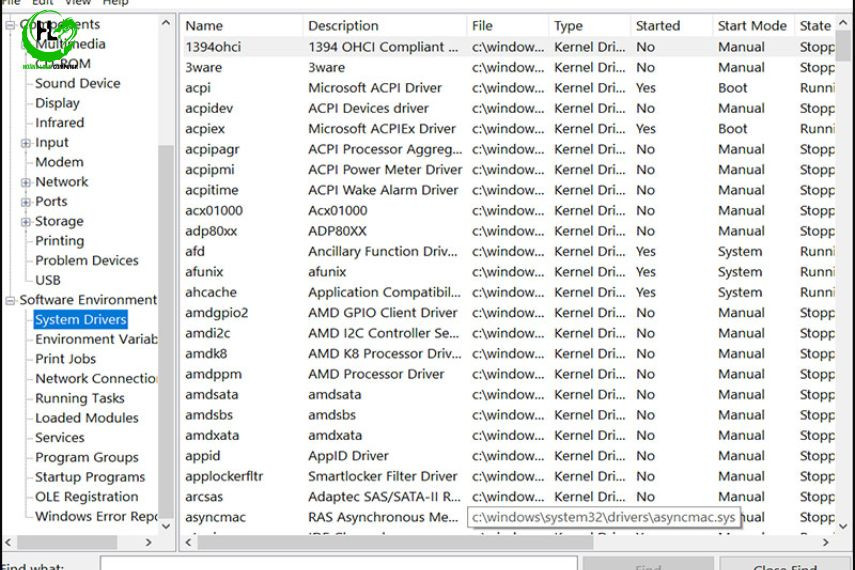Sort by the Type column header
This screenshot has width=855, height=570.
click(x=590, y=26)
